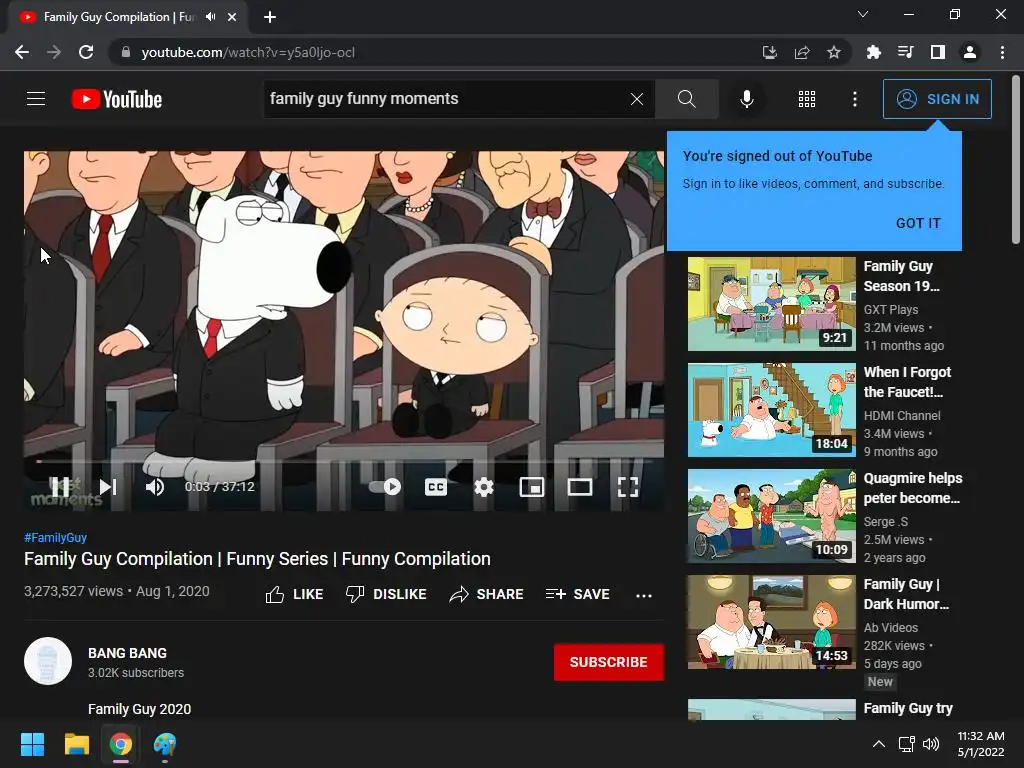Open the Chrome three-dot menu
Image resolution: width=1024 pixels, height=768 pixels.
pyautogui.click(x=1002, y=52)
